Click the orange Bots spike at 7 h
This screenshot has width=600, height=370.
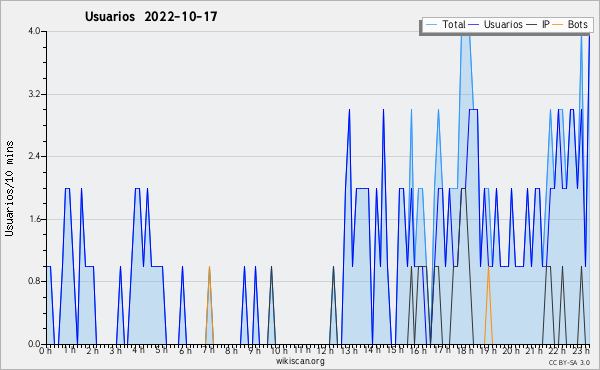click(209, 305)
